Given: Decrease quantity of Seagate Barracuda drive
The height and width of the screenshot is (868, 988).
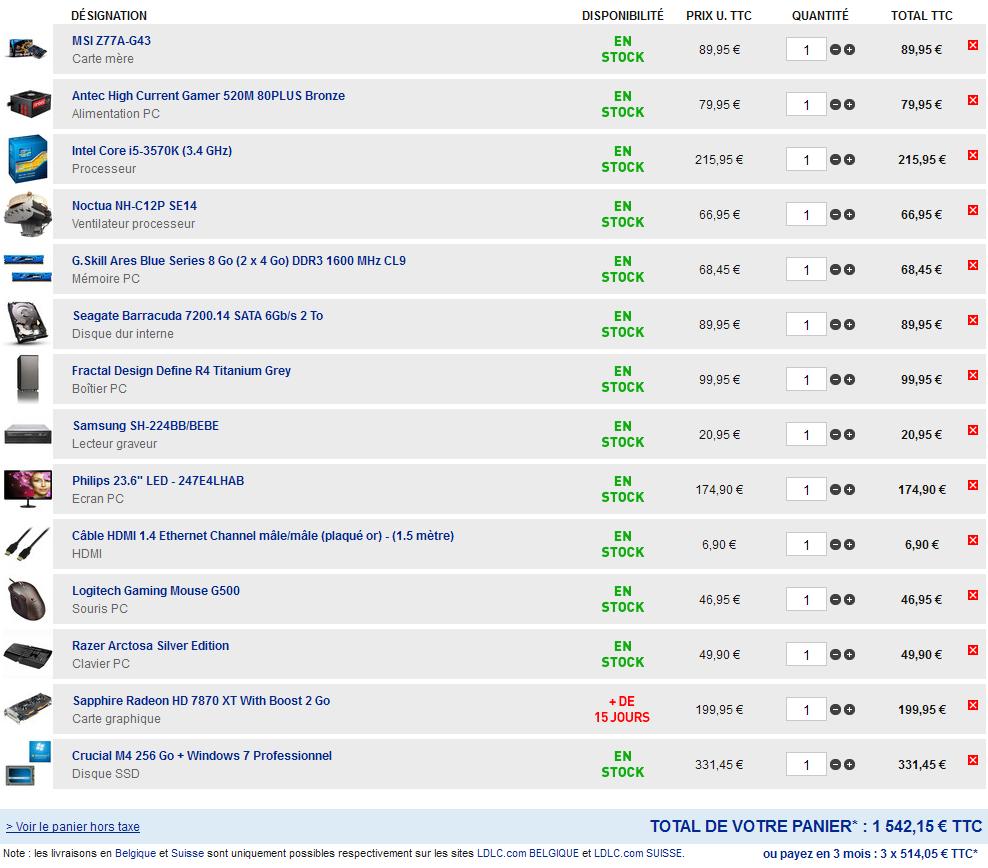Looking at the screenshot, I should (x=836, y=324).
